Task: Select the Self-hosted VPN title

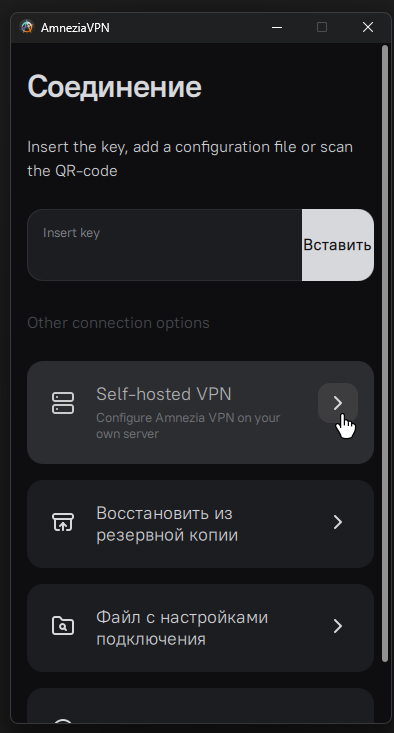Action: pyautogui.click(x=164, y=394)
